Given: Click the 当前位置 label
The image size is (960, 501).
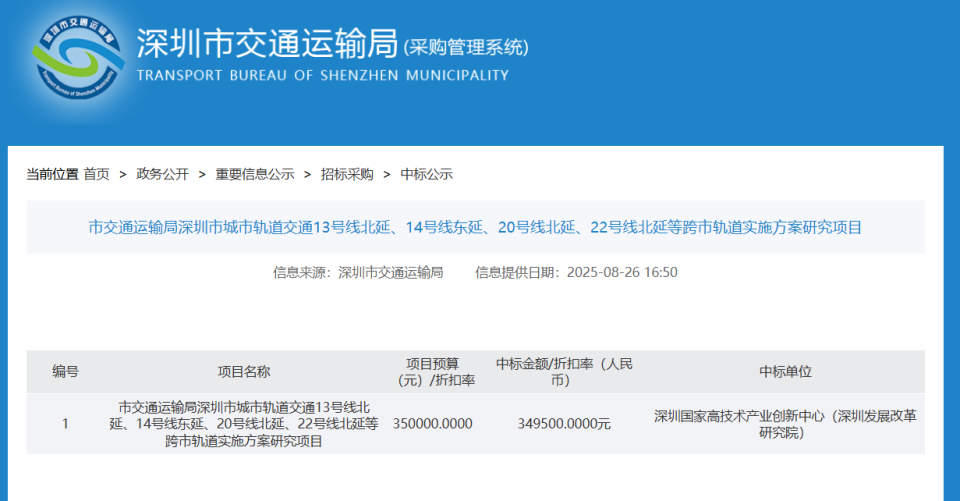Looking at the screenshot, I should [53, 175].
